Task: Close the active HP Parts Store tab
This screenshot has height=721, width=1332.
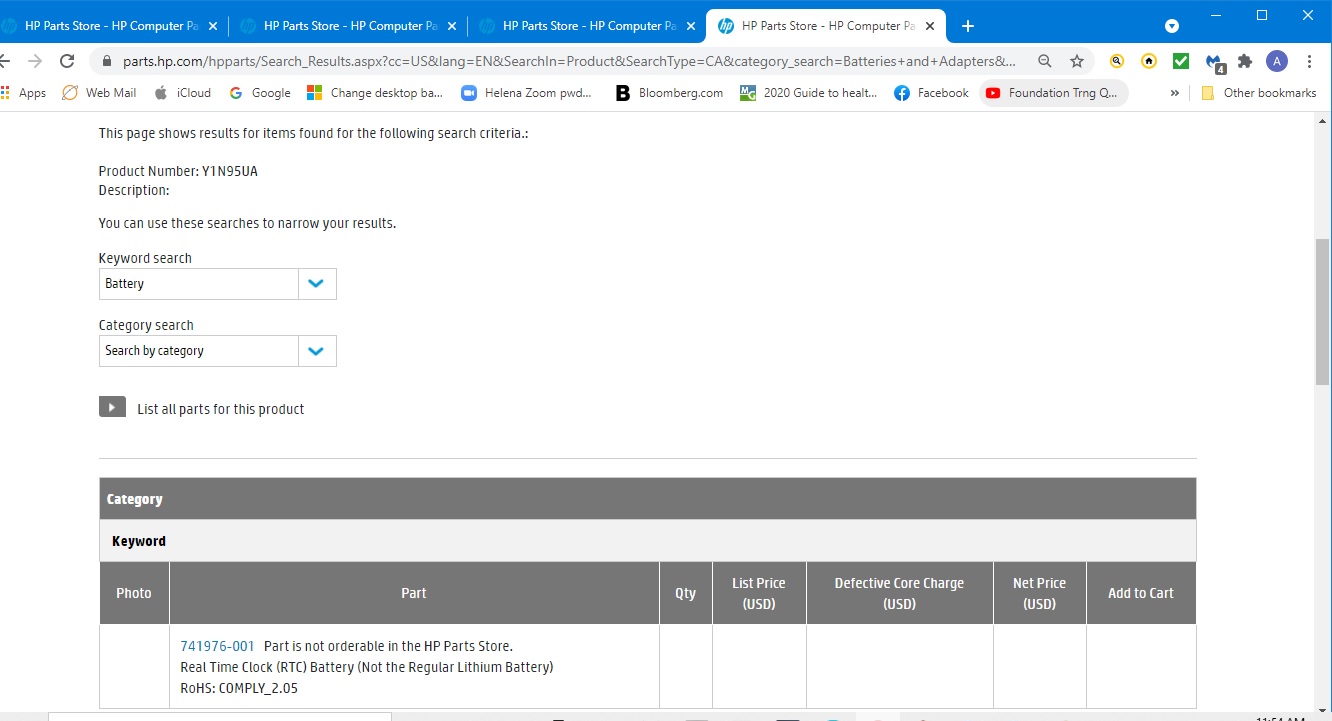Action: coord(930,26)
